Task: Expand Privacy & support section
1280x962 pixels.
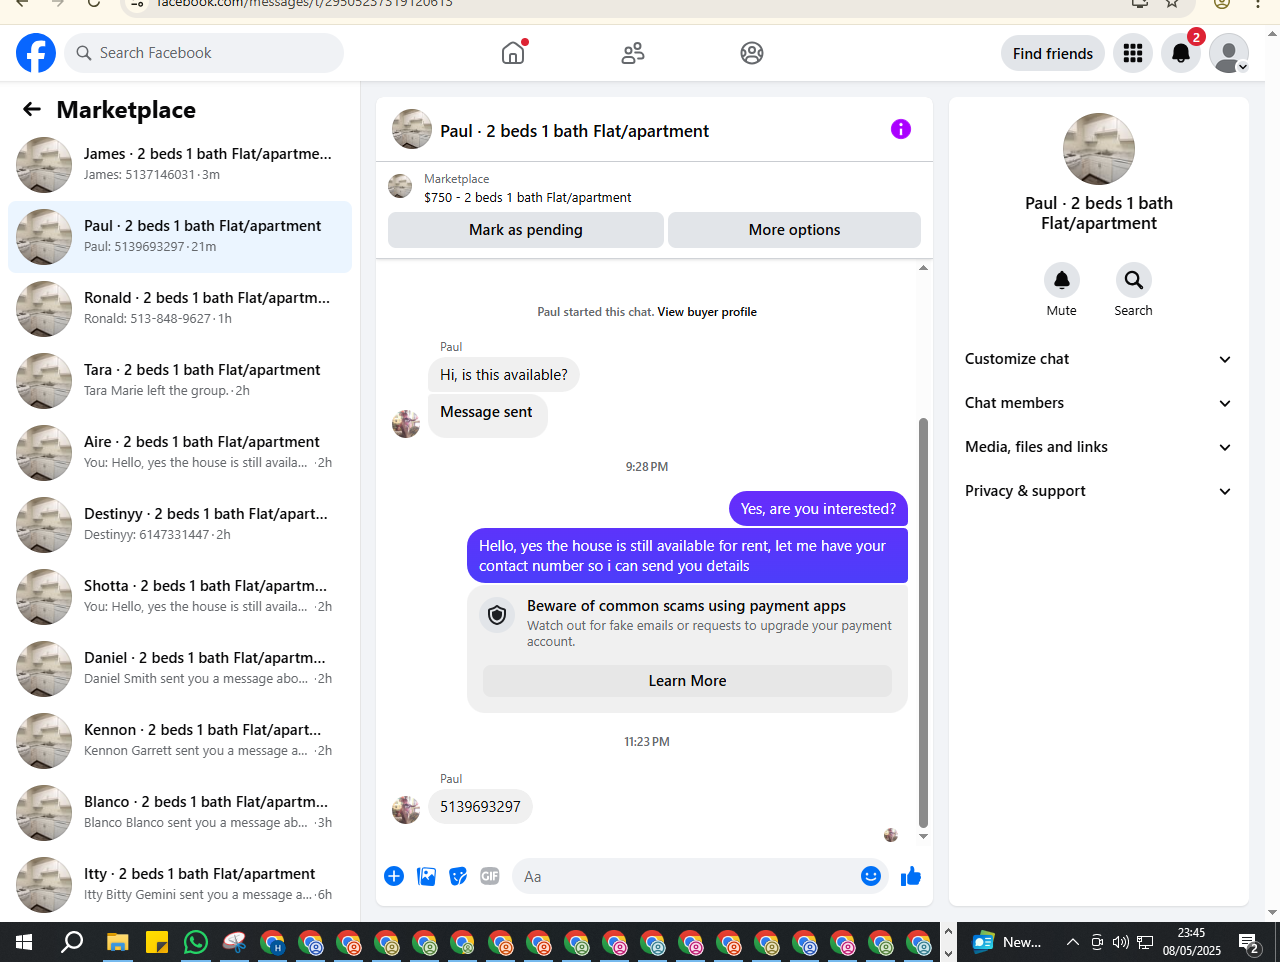Action: point(1099,491)
